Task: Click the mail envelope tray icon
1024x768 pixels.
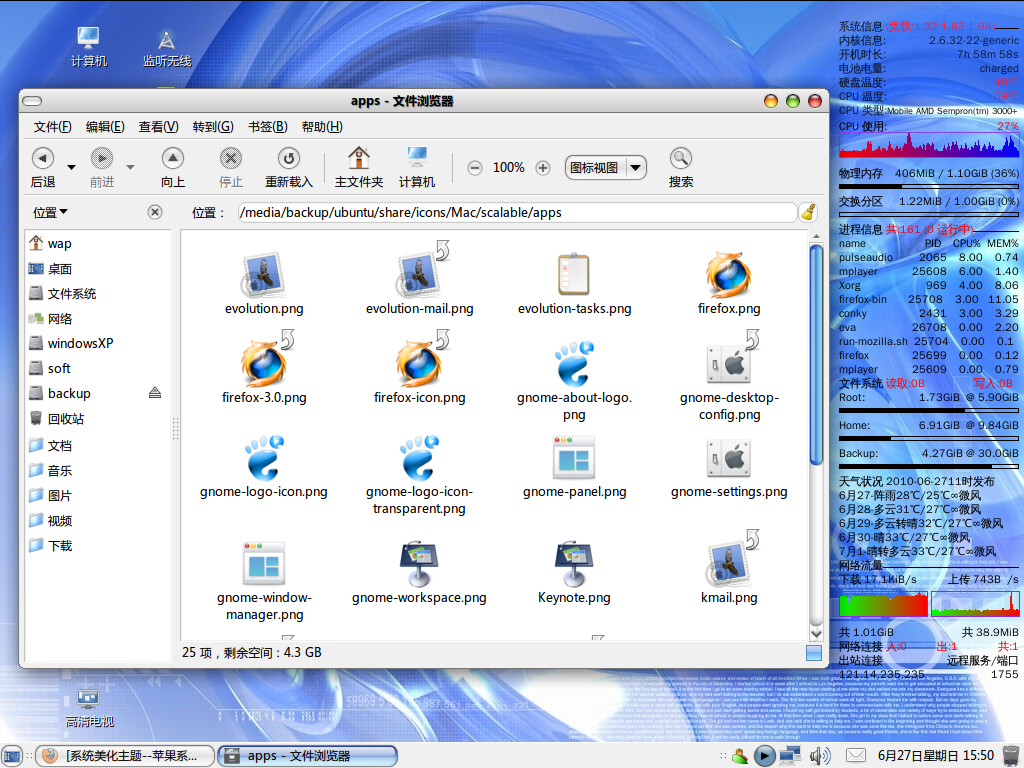Action: point(856,756)
